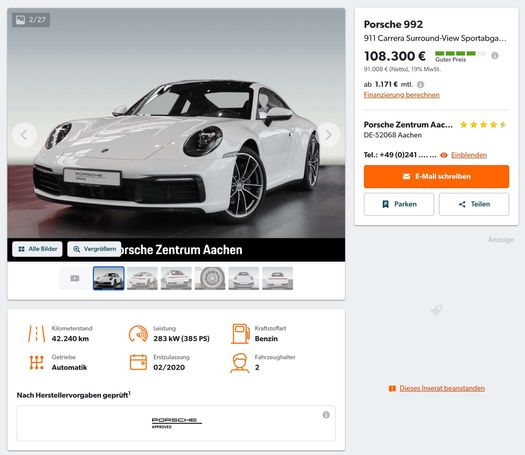
Task: Click the Porsche Approved logo
Action: [x=176, y=423]
